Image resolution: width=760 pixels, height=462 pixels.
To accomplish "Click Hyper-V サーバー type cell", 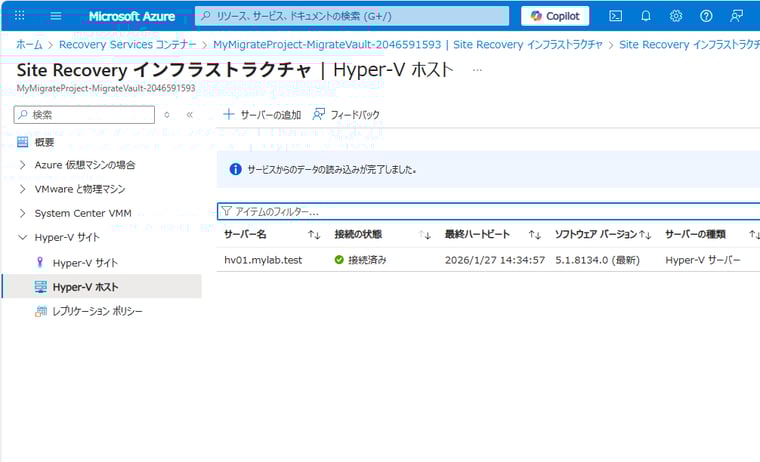I will (703, 260).
